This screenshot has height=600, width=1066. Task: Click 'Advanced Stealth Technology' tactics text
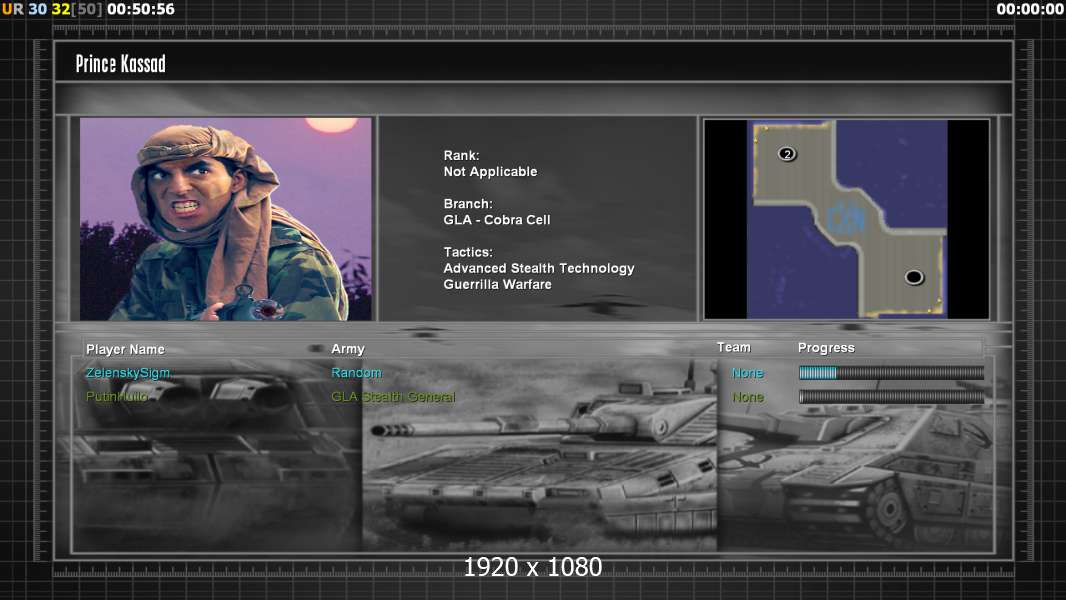[x=539, y=268]
